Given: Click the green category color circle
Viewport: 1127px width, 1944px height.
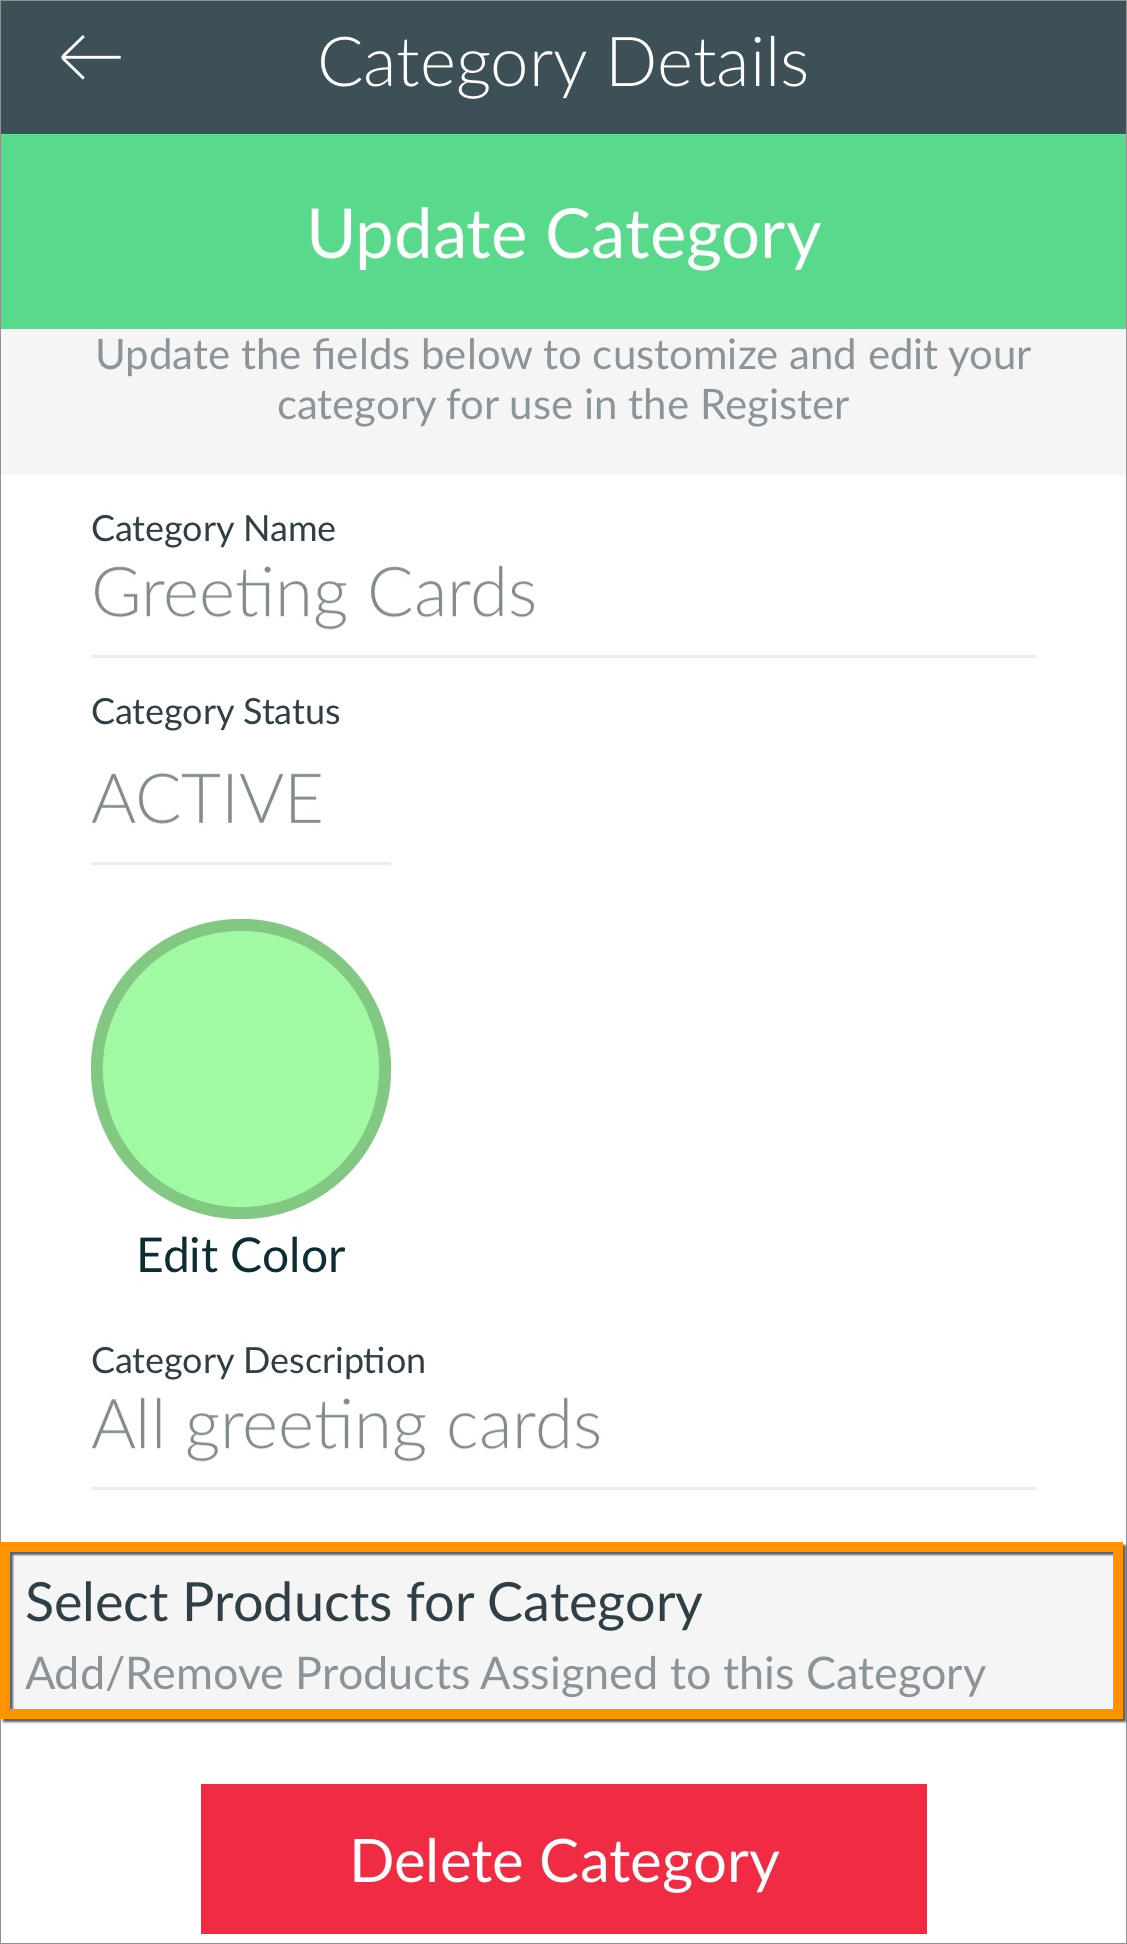Looking at the screenshot, I should (x=241, y=1069).
